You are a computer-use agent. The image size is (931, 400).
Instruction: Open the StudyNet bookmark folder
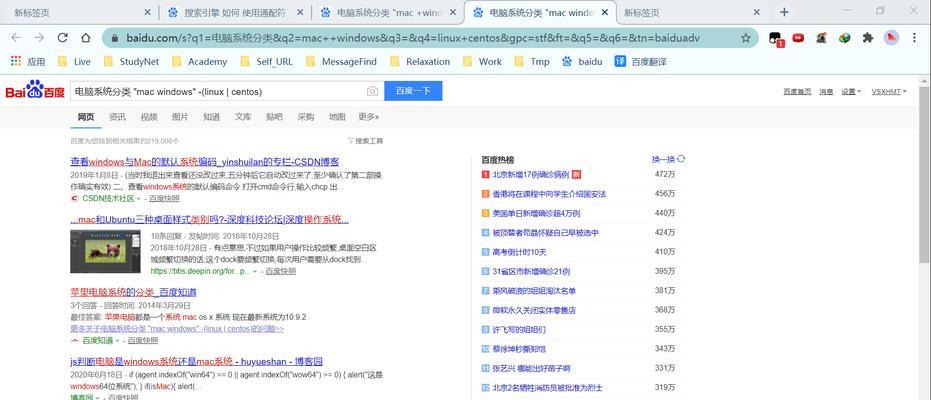tap(132, 61)
